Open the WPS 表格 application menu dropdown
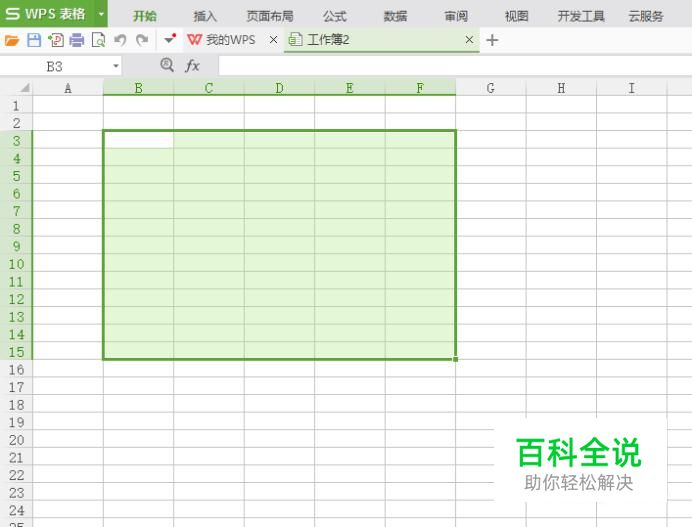 tap(101, 14)
